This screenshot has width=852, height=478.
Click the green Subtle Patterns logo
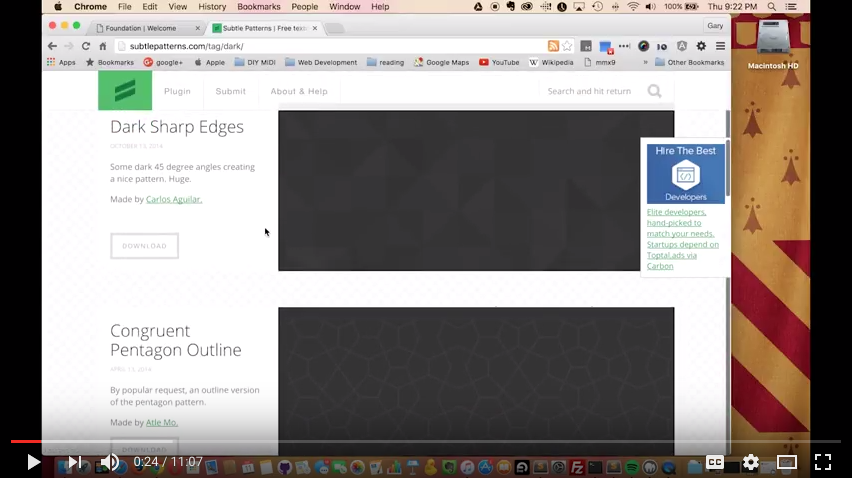(x=125, y=91)
